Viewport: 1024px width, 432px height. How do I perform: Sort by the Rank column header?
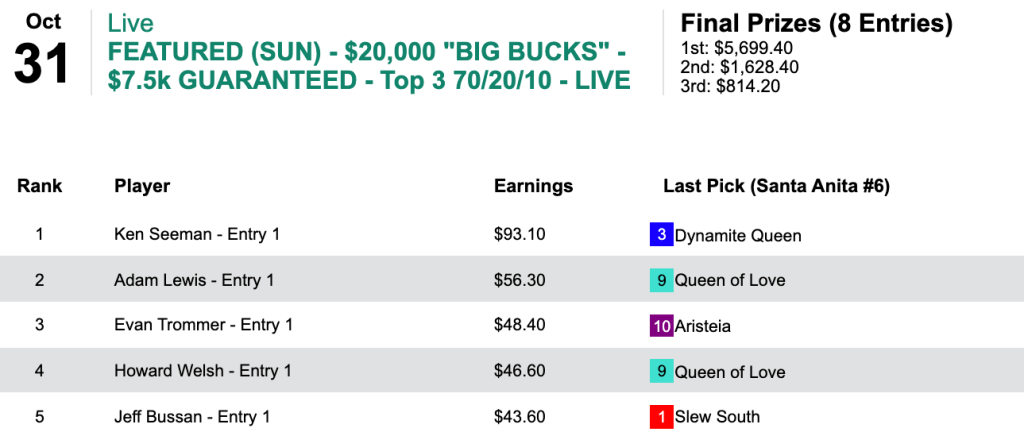[40, 186]
